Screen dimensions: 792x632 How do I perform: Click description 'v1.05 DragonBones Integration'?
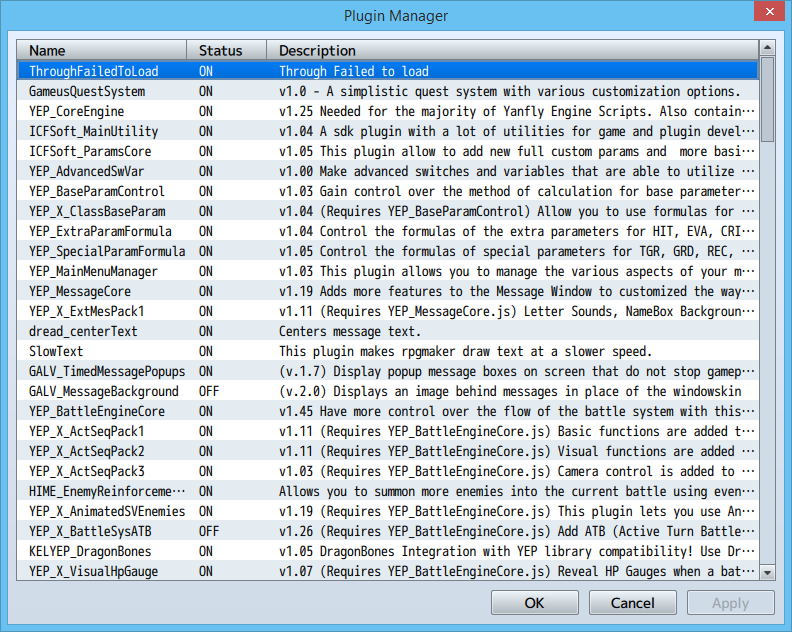pyautogui.click(x=517, y=551)
